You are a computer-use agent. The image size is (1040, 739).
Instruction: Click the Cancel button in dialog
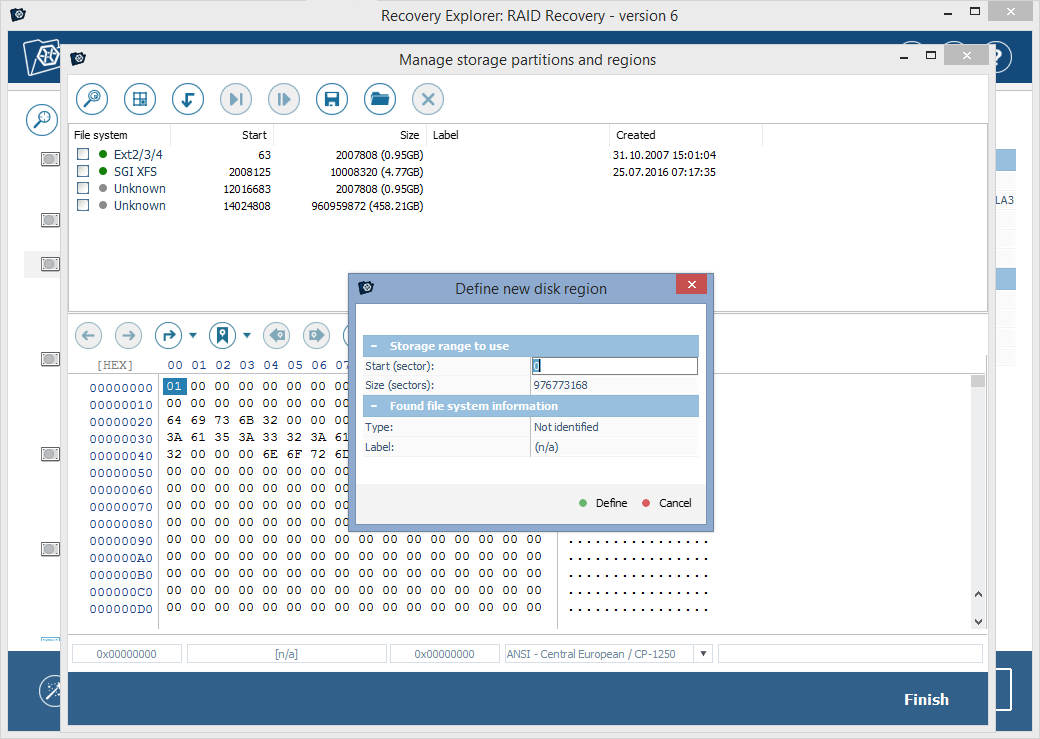point(667,504)
